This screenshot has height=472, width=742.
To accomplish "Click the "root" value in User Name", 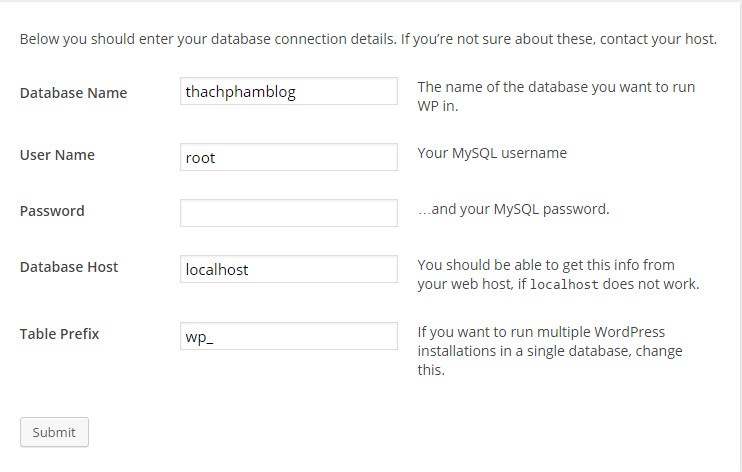I will [200, 157].
